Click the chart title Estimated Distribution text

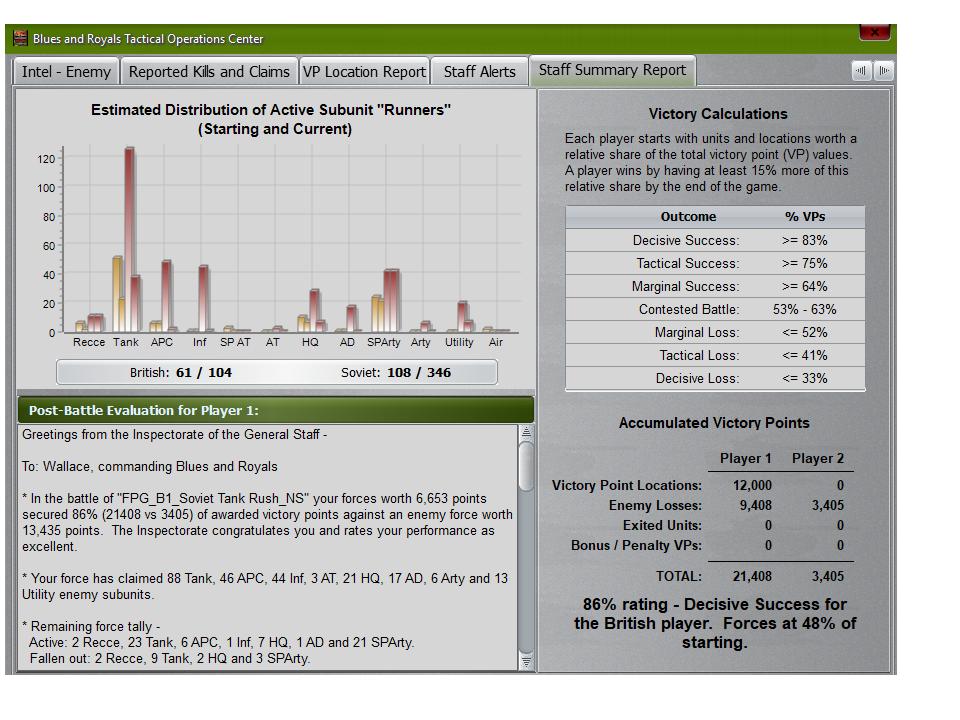[x=271, y=119]
